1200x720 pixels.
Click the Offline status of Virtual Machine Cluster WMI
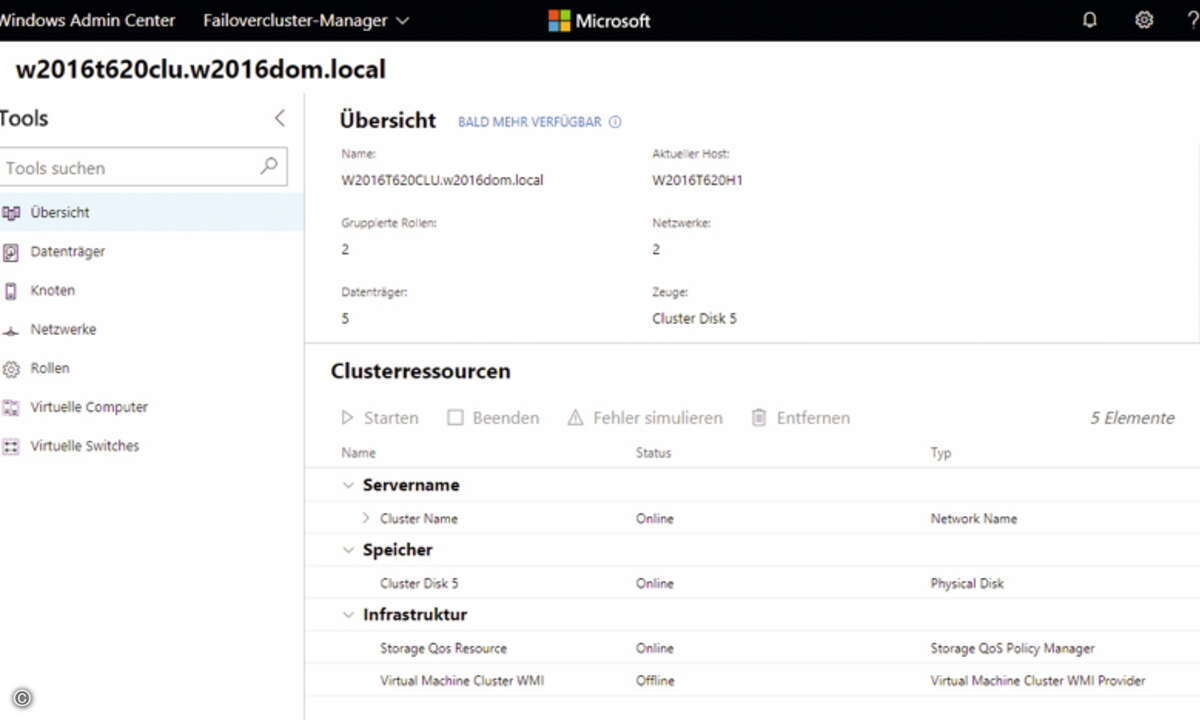(x=655, y=680)
